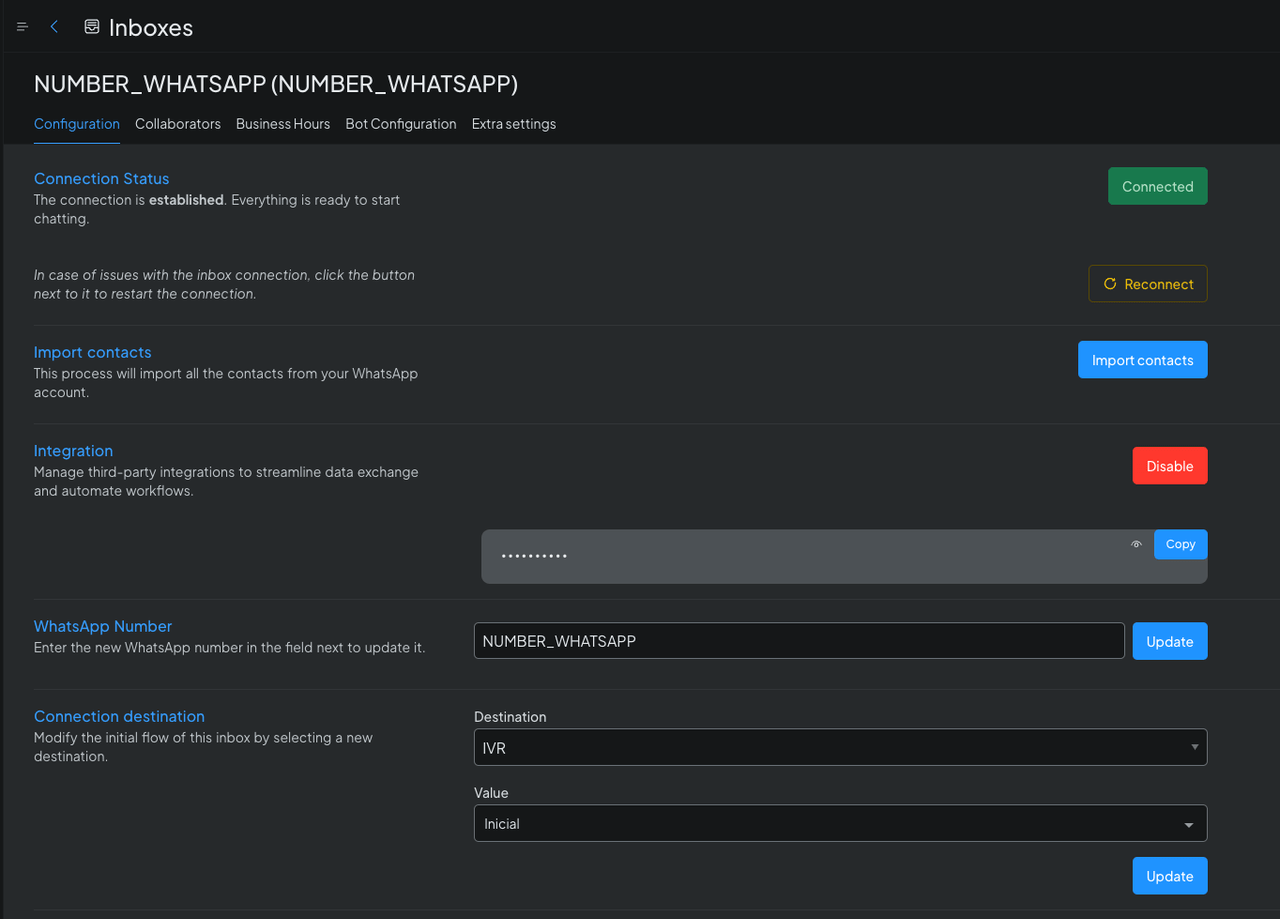Disable the third-party integration
1280x919 pixels.
[x=1169, y=466]
